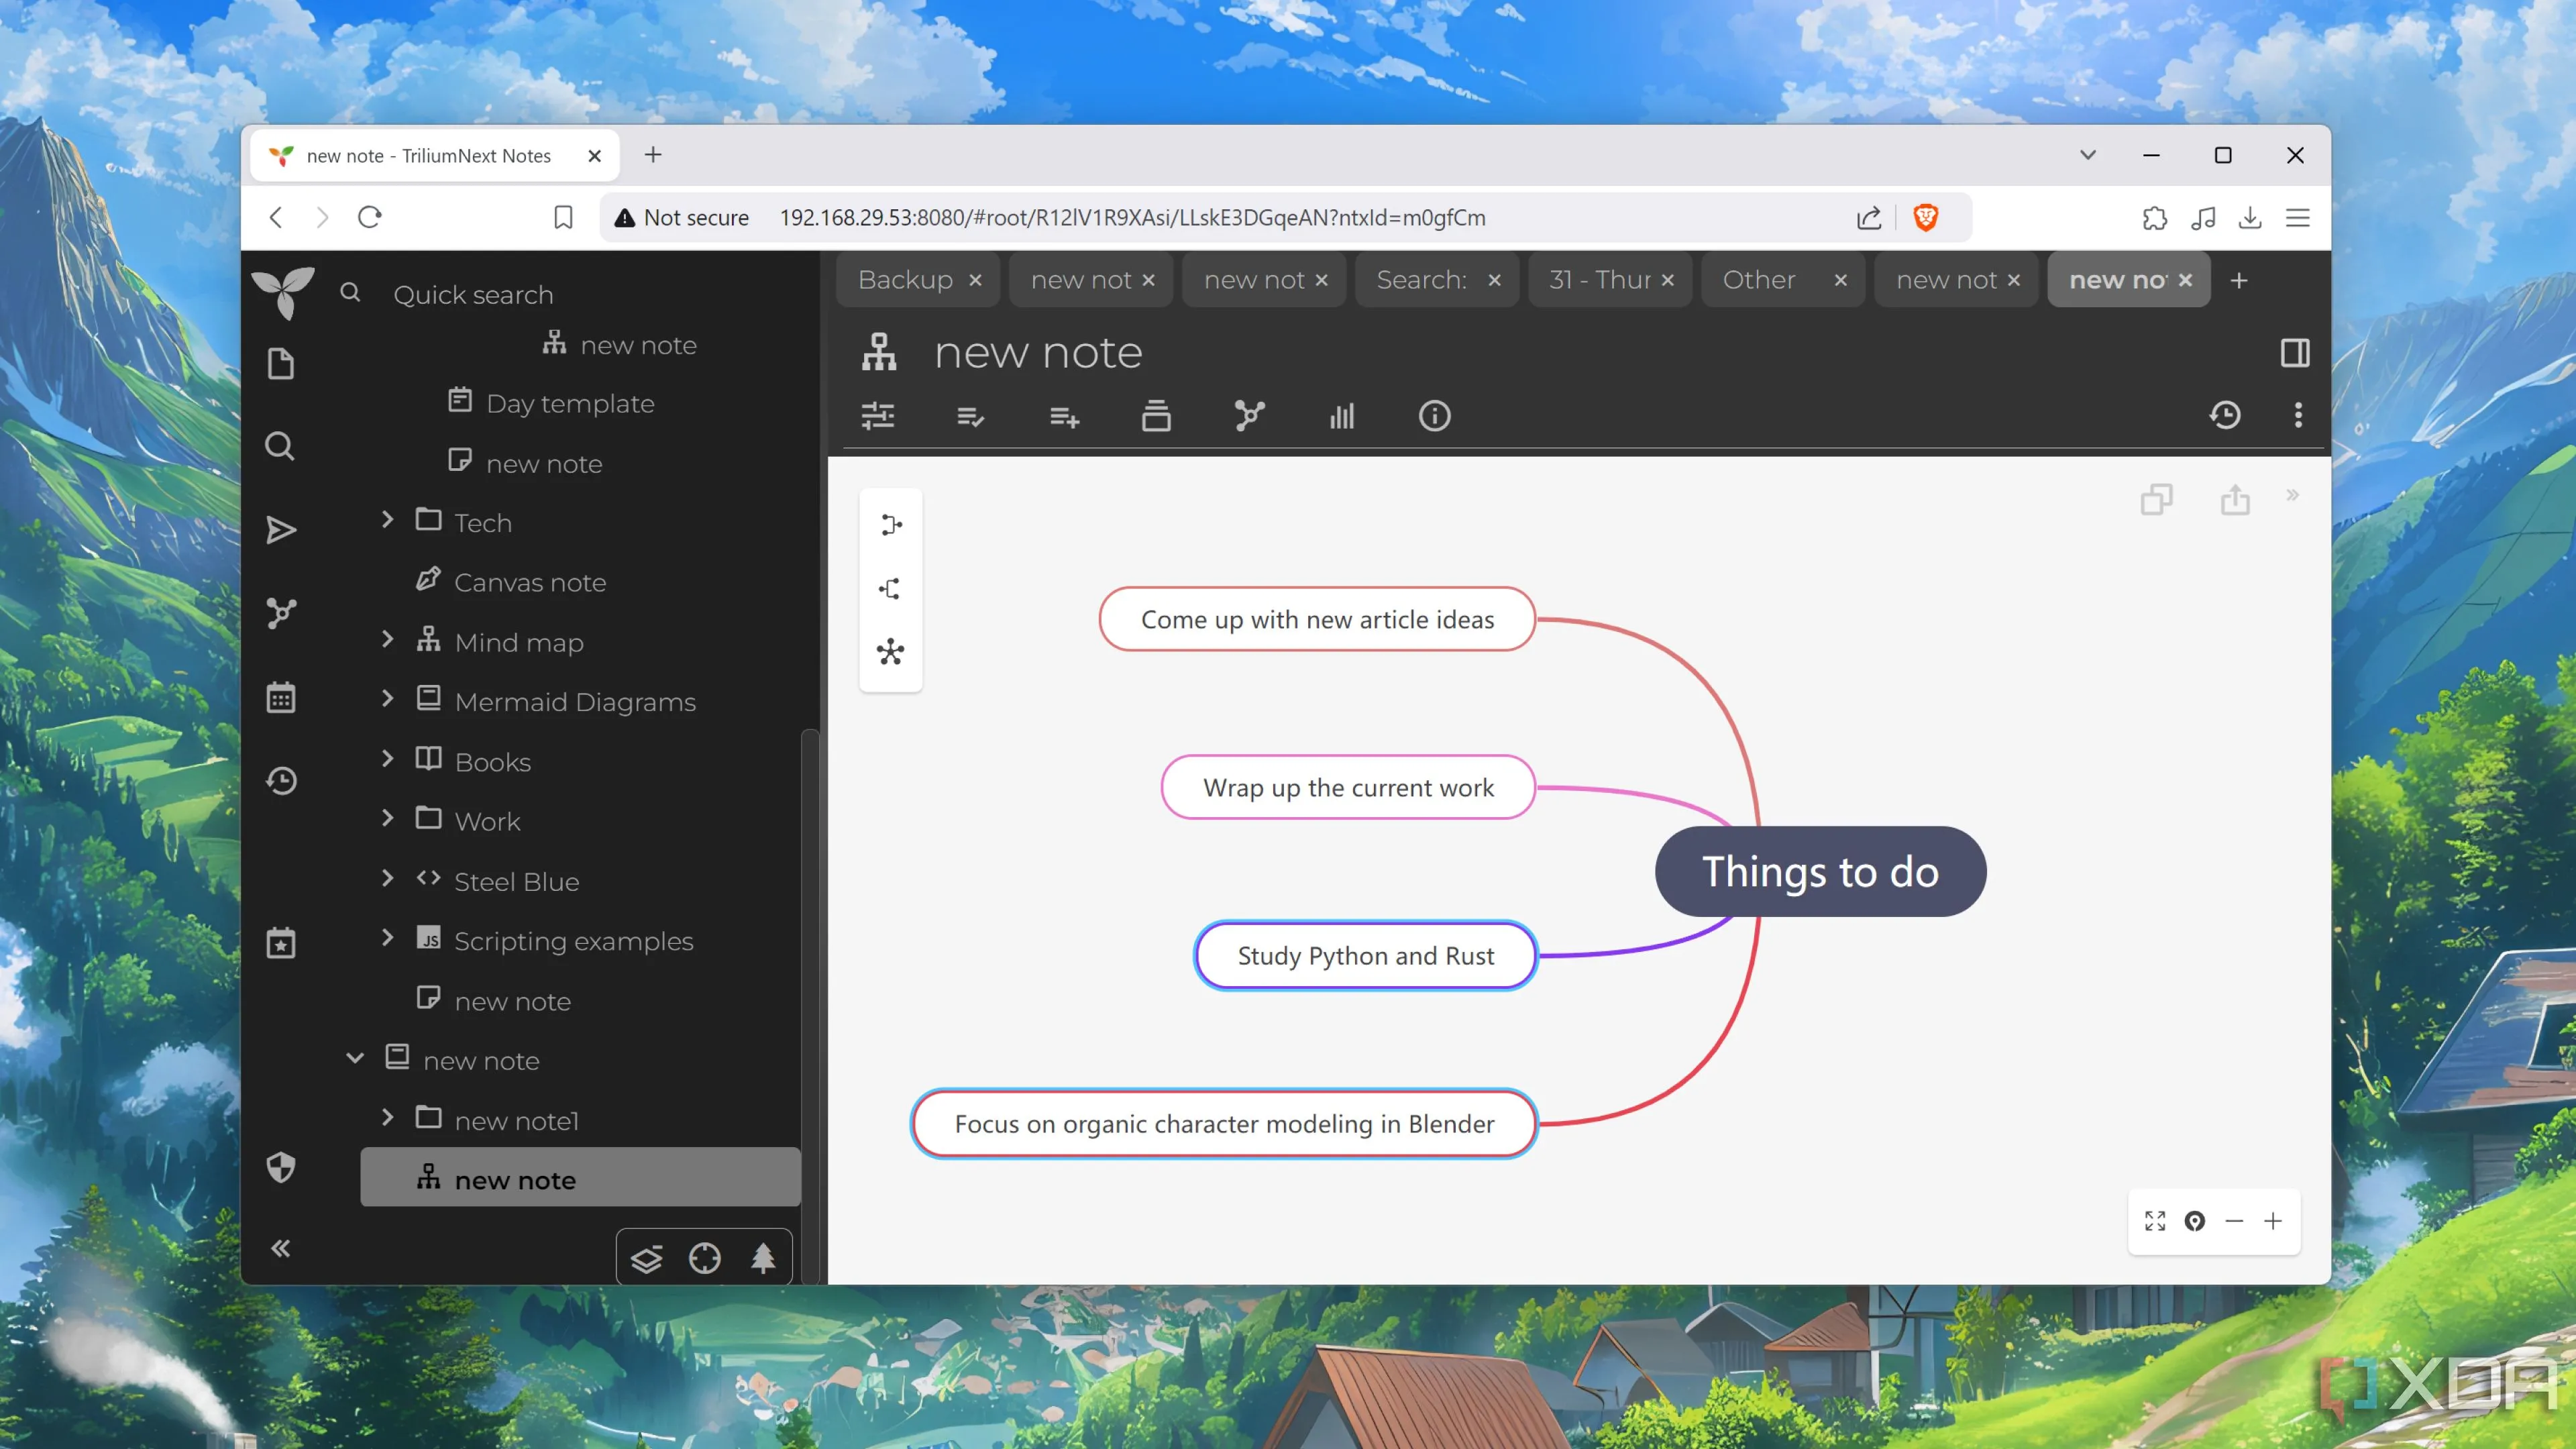
Task: Collapse the expanded new note tree node
Action: pos(355,1058)
